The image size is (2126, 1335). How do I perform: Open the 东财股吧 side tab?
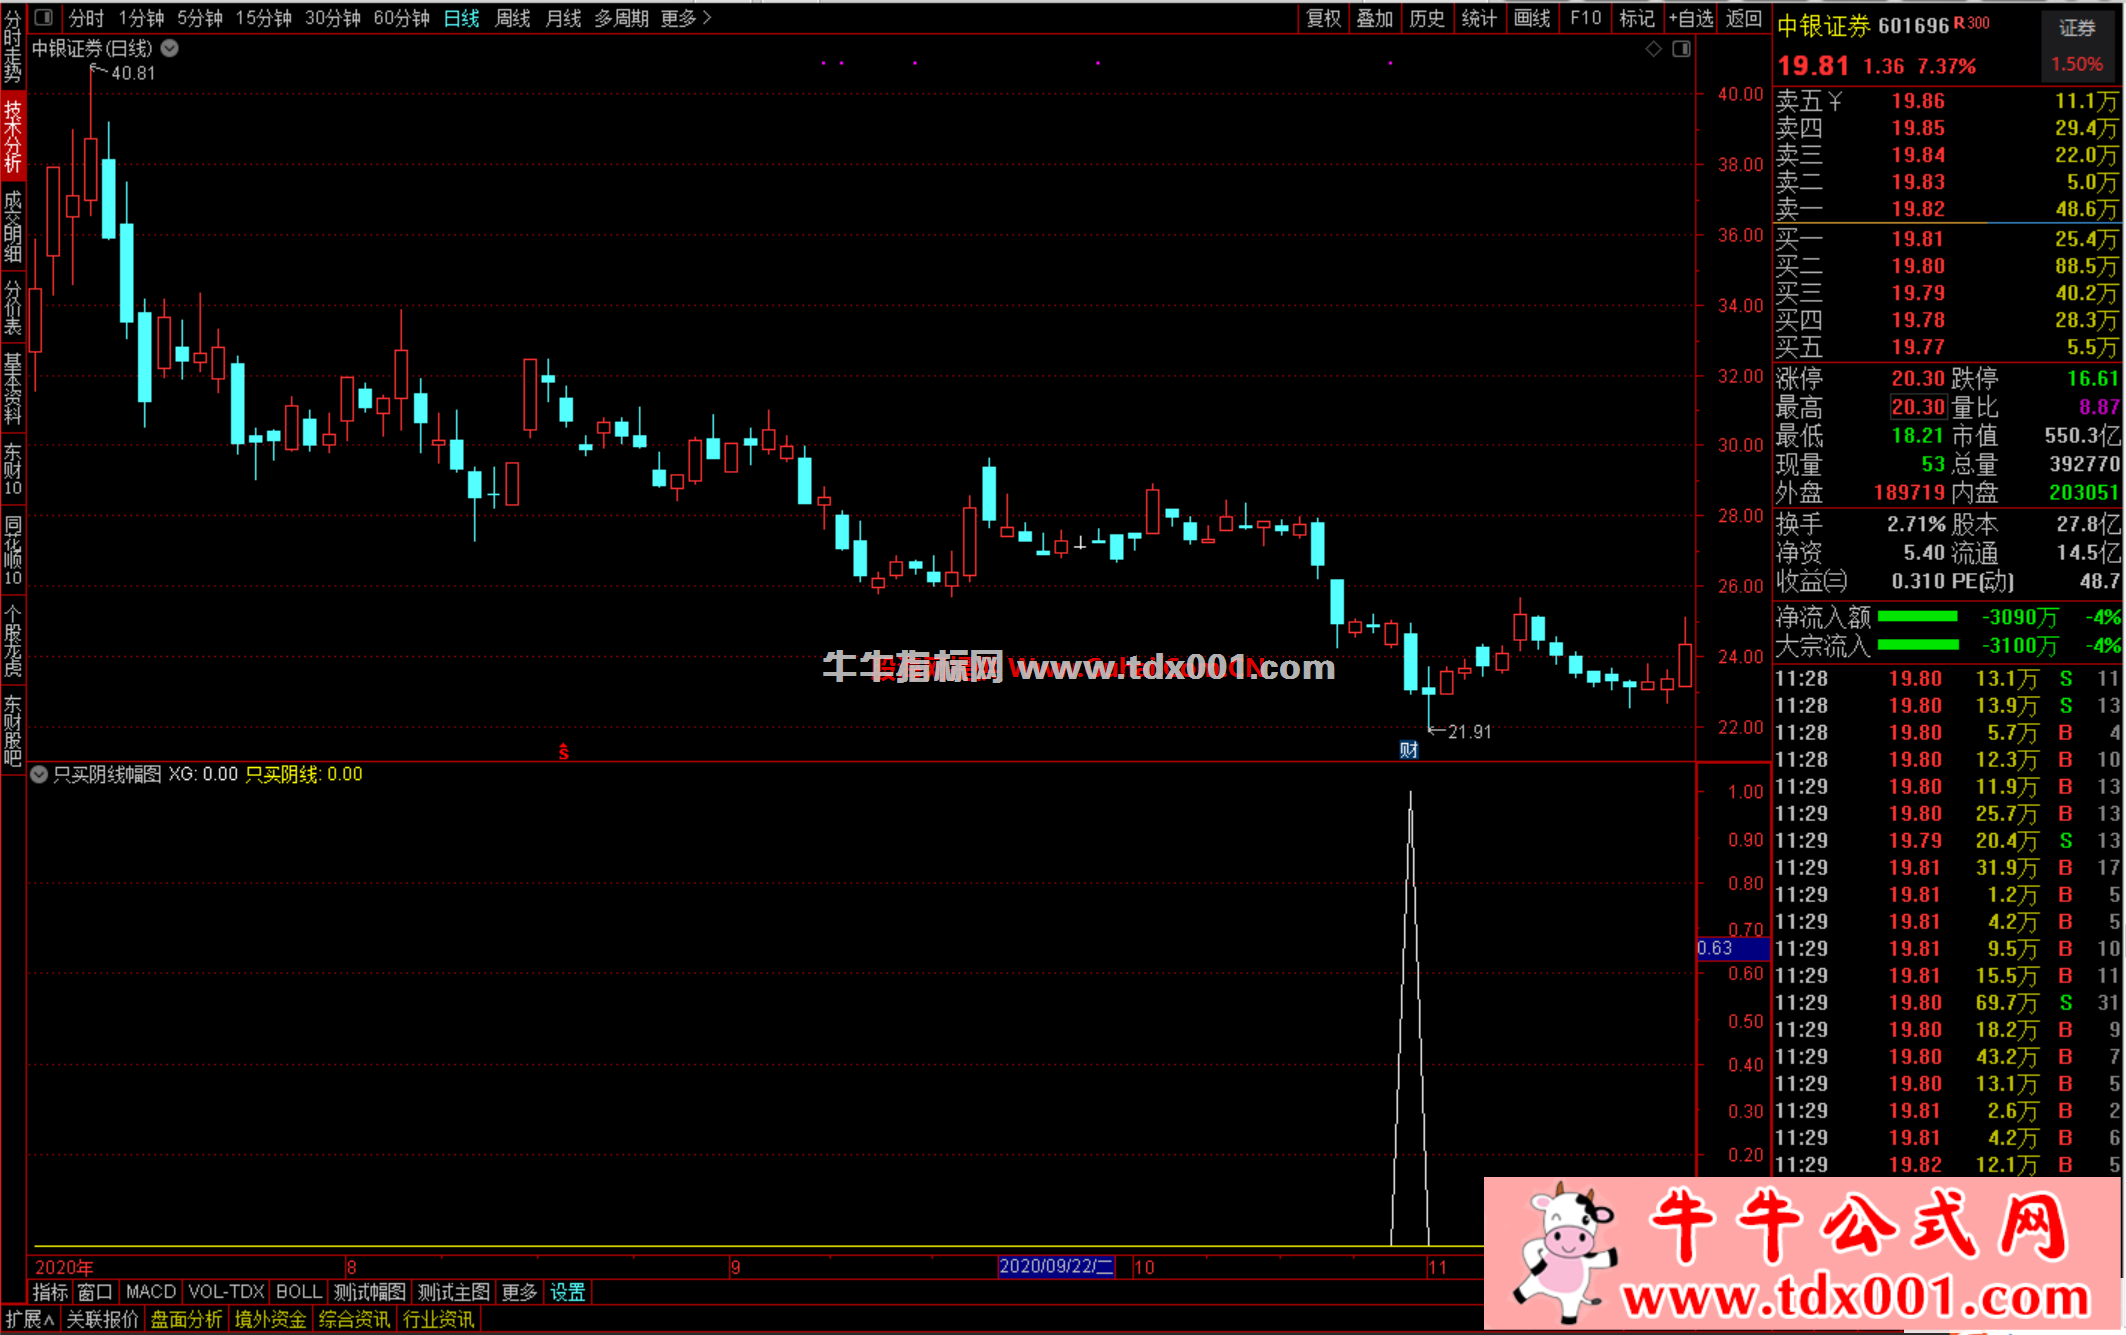[13, 730]
